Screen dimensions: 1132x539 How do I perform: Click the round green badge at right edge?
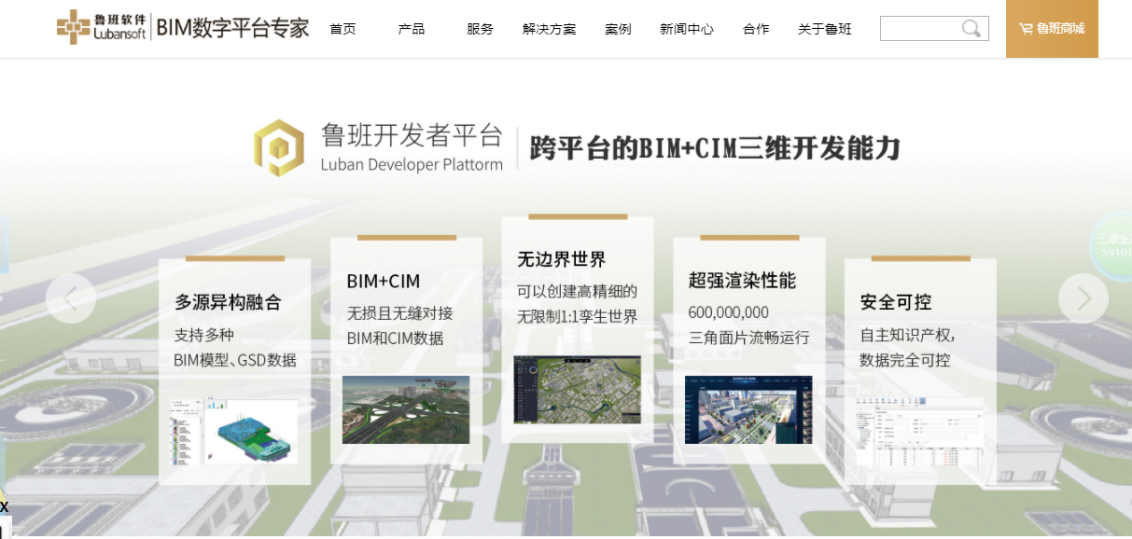tap(1112, 245)
